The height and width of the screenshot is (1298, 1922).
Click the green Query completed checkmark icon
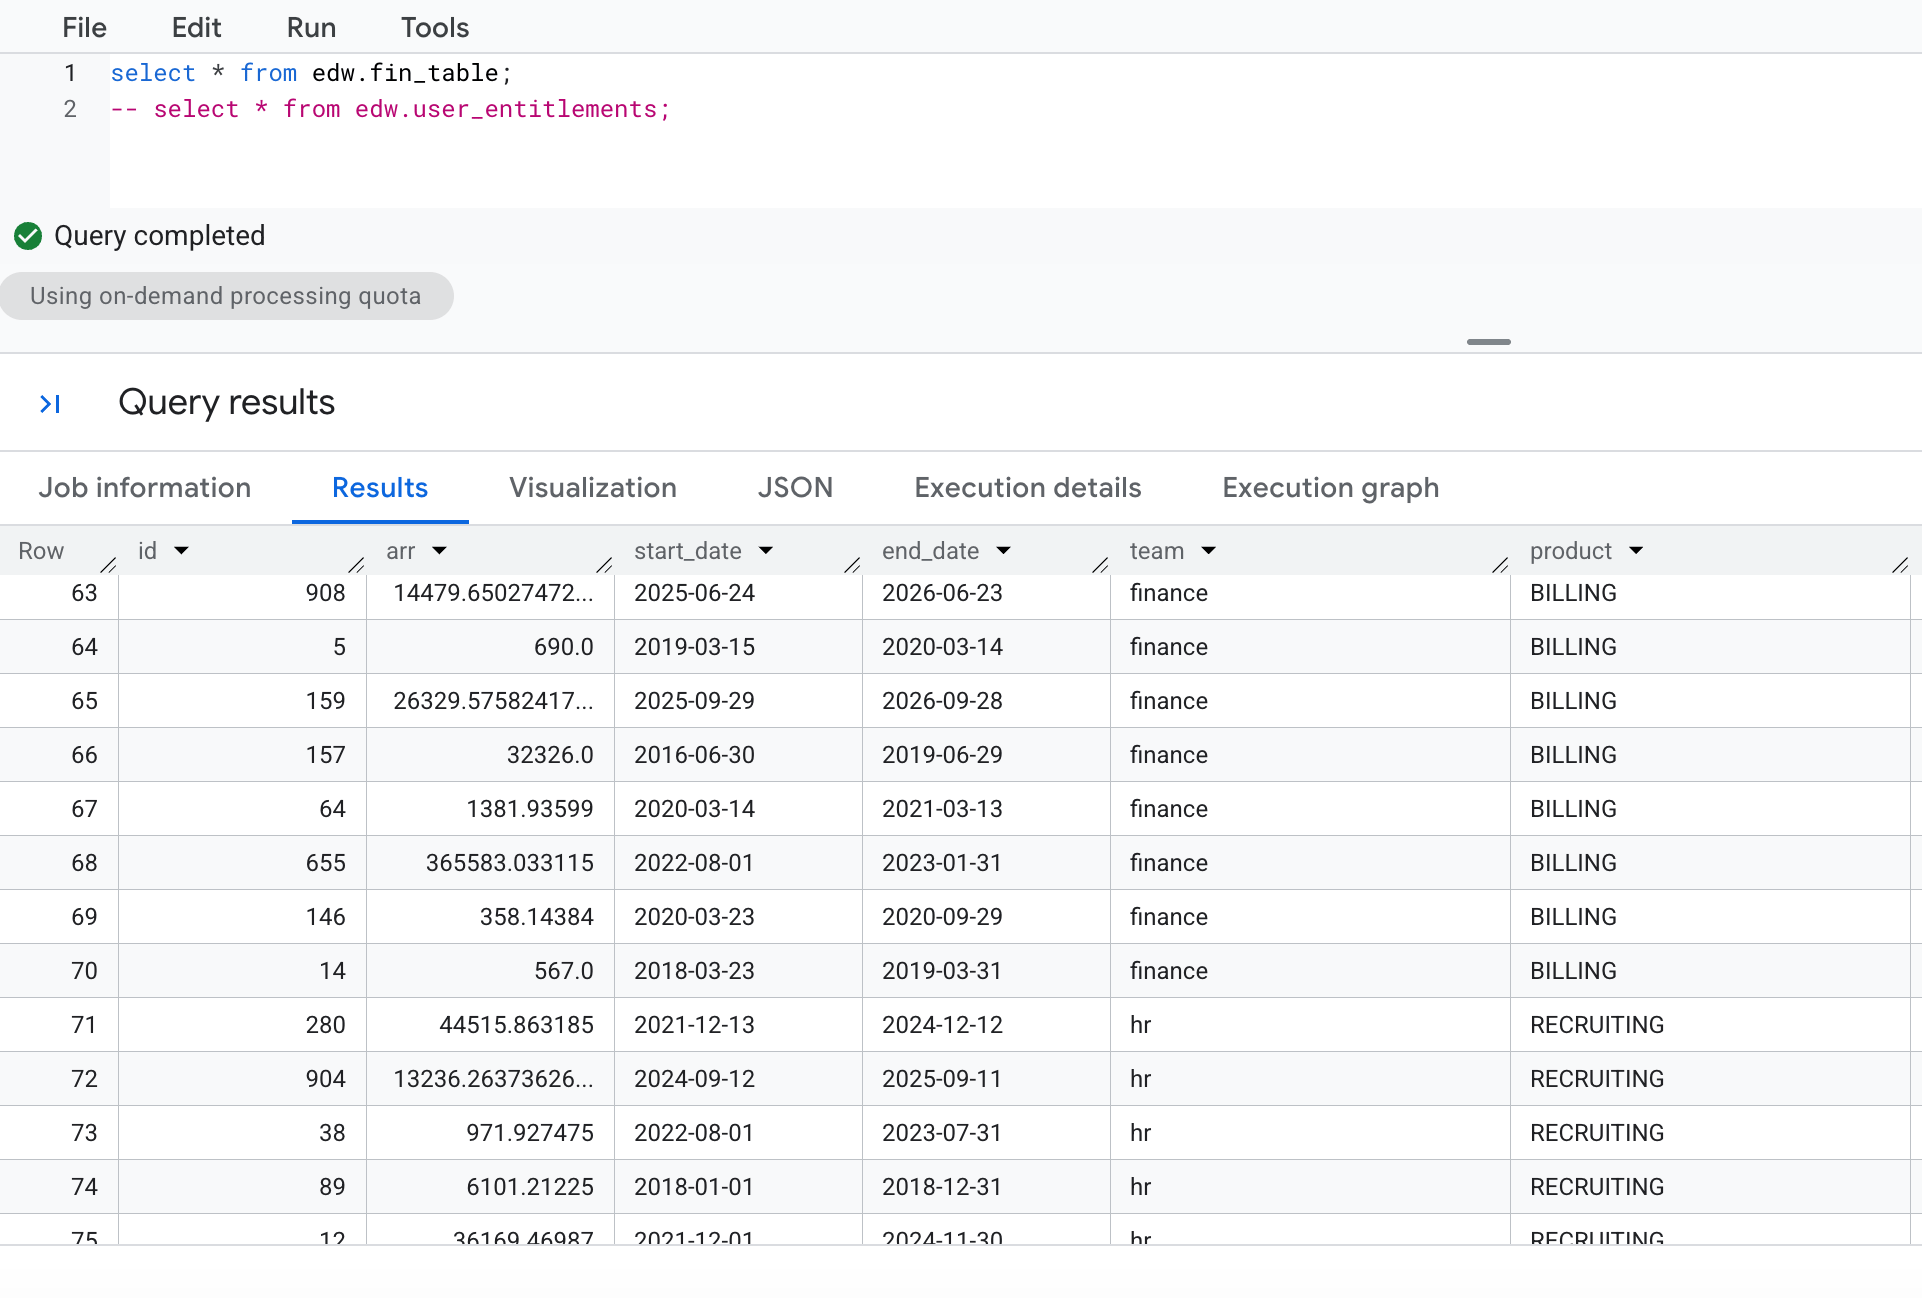(x=28, y=236)
